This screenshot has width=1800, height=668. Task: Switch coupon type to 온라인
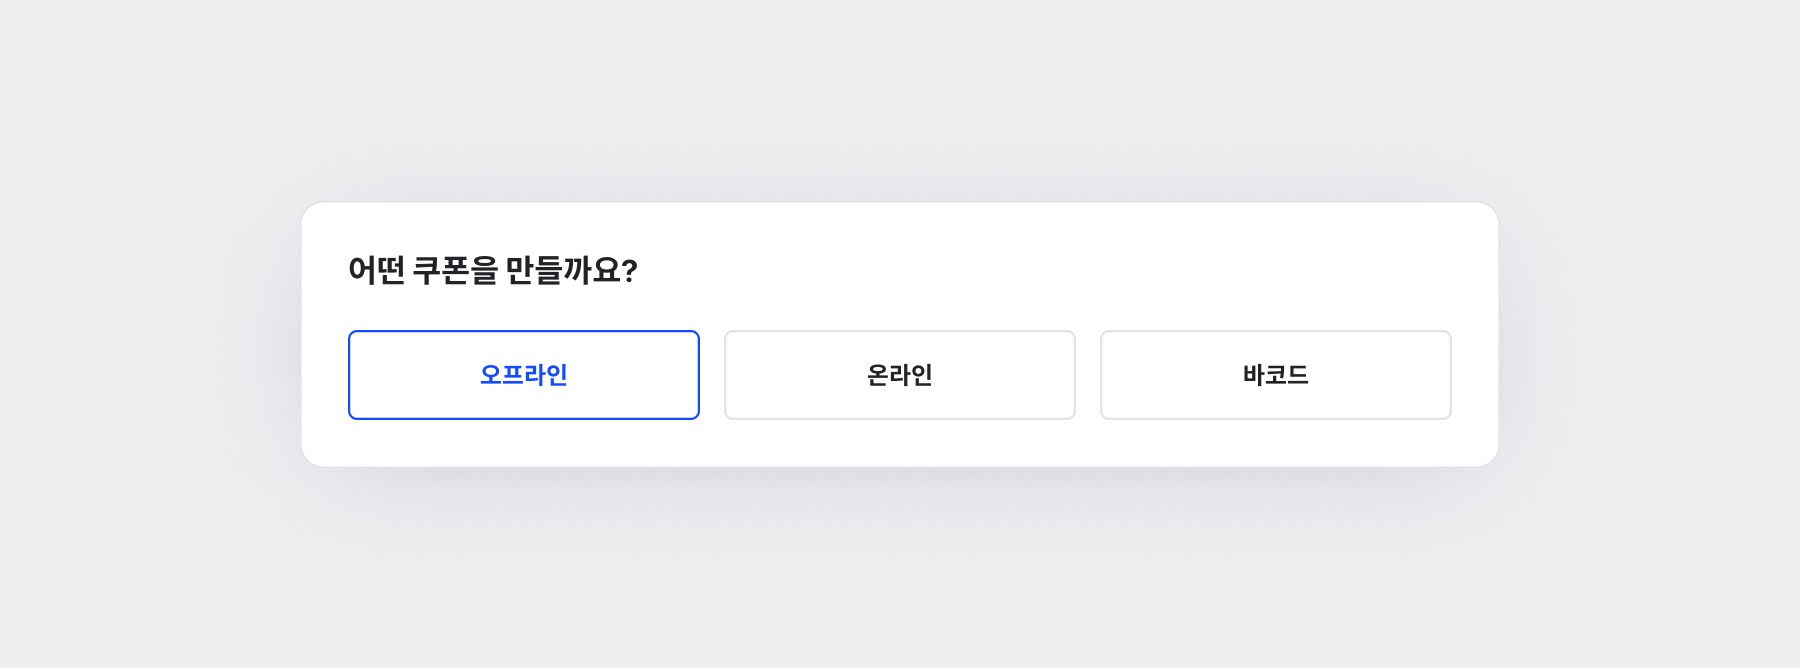click(x=899, y=375)
